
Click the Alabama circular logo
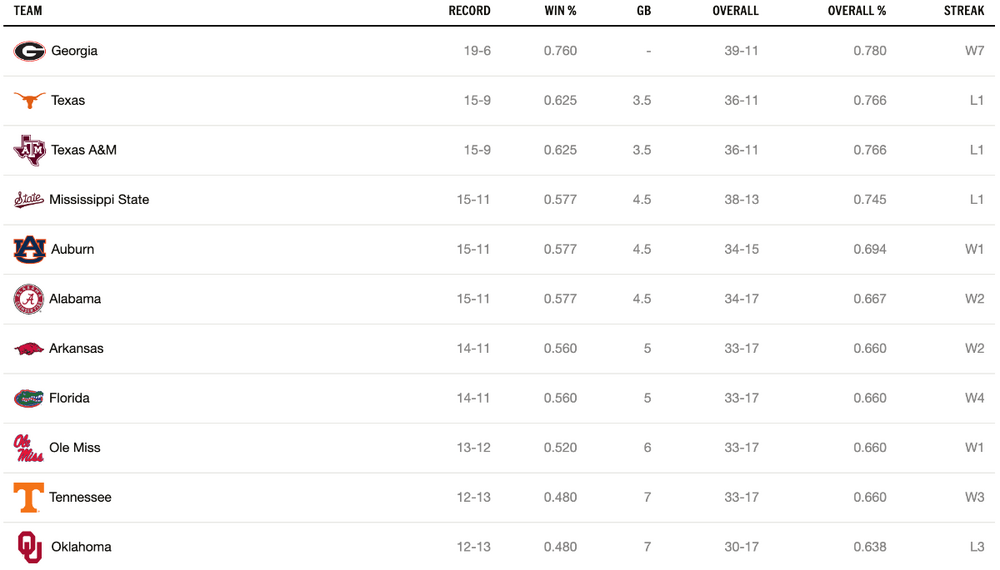pyautogui.click(x=29, y=299)
